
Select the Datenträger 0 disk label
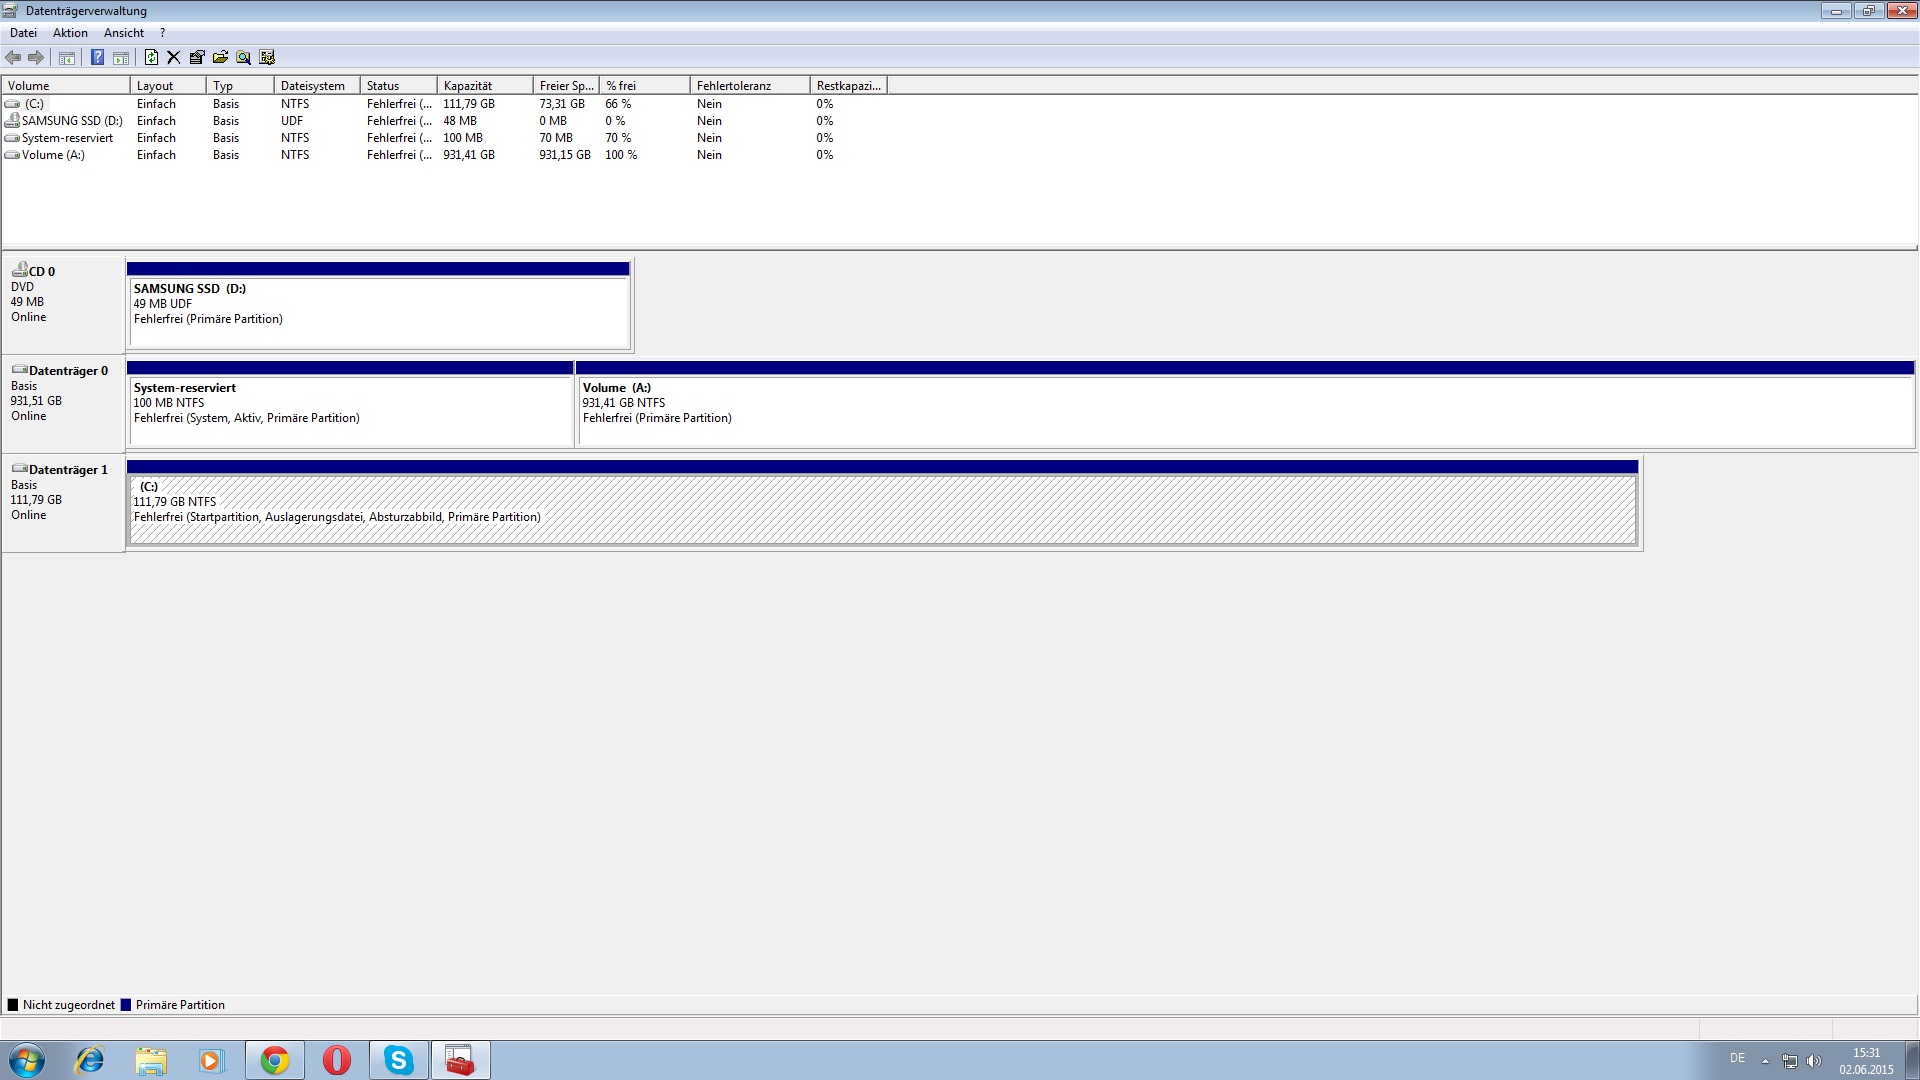click(x=62, y=394)
